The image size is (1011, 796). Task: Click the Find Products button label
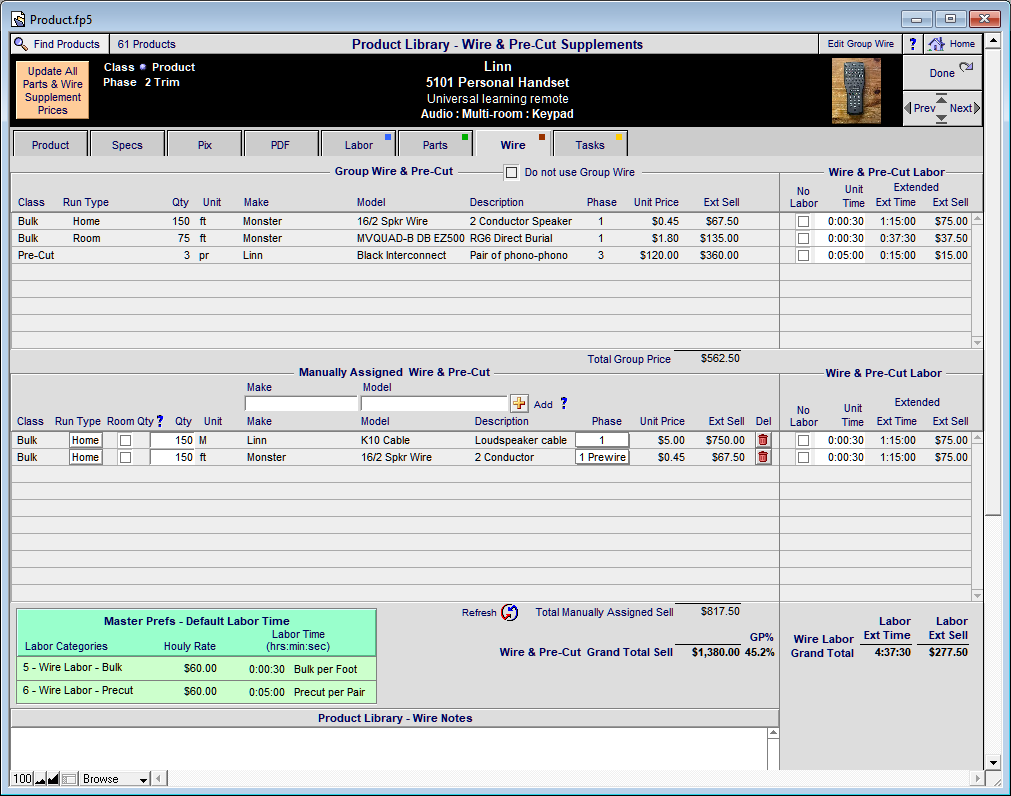(x=66, y=44)
